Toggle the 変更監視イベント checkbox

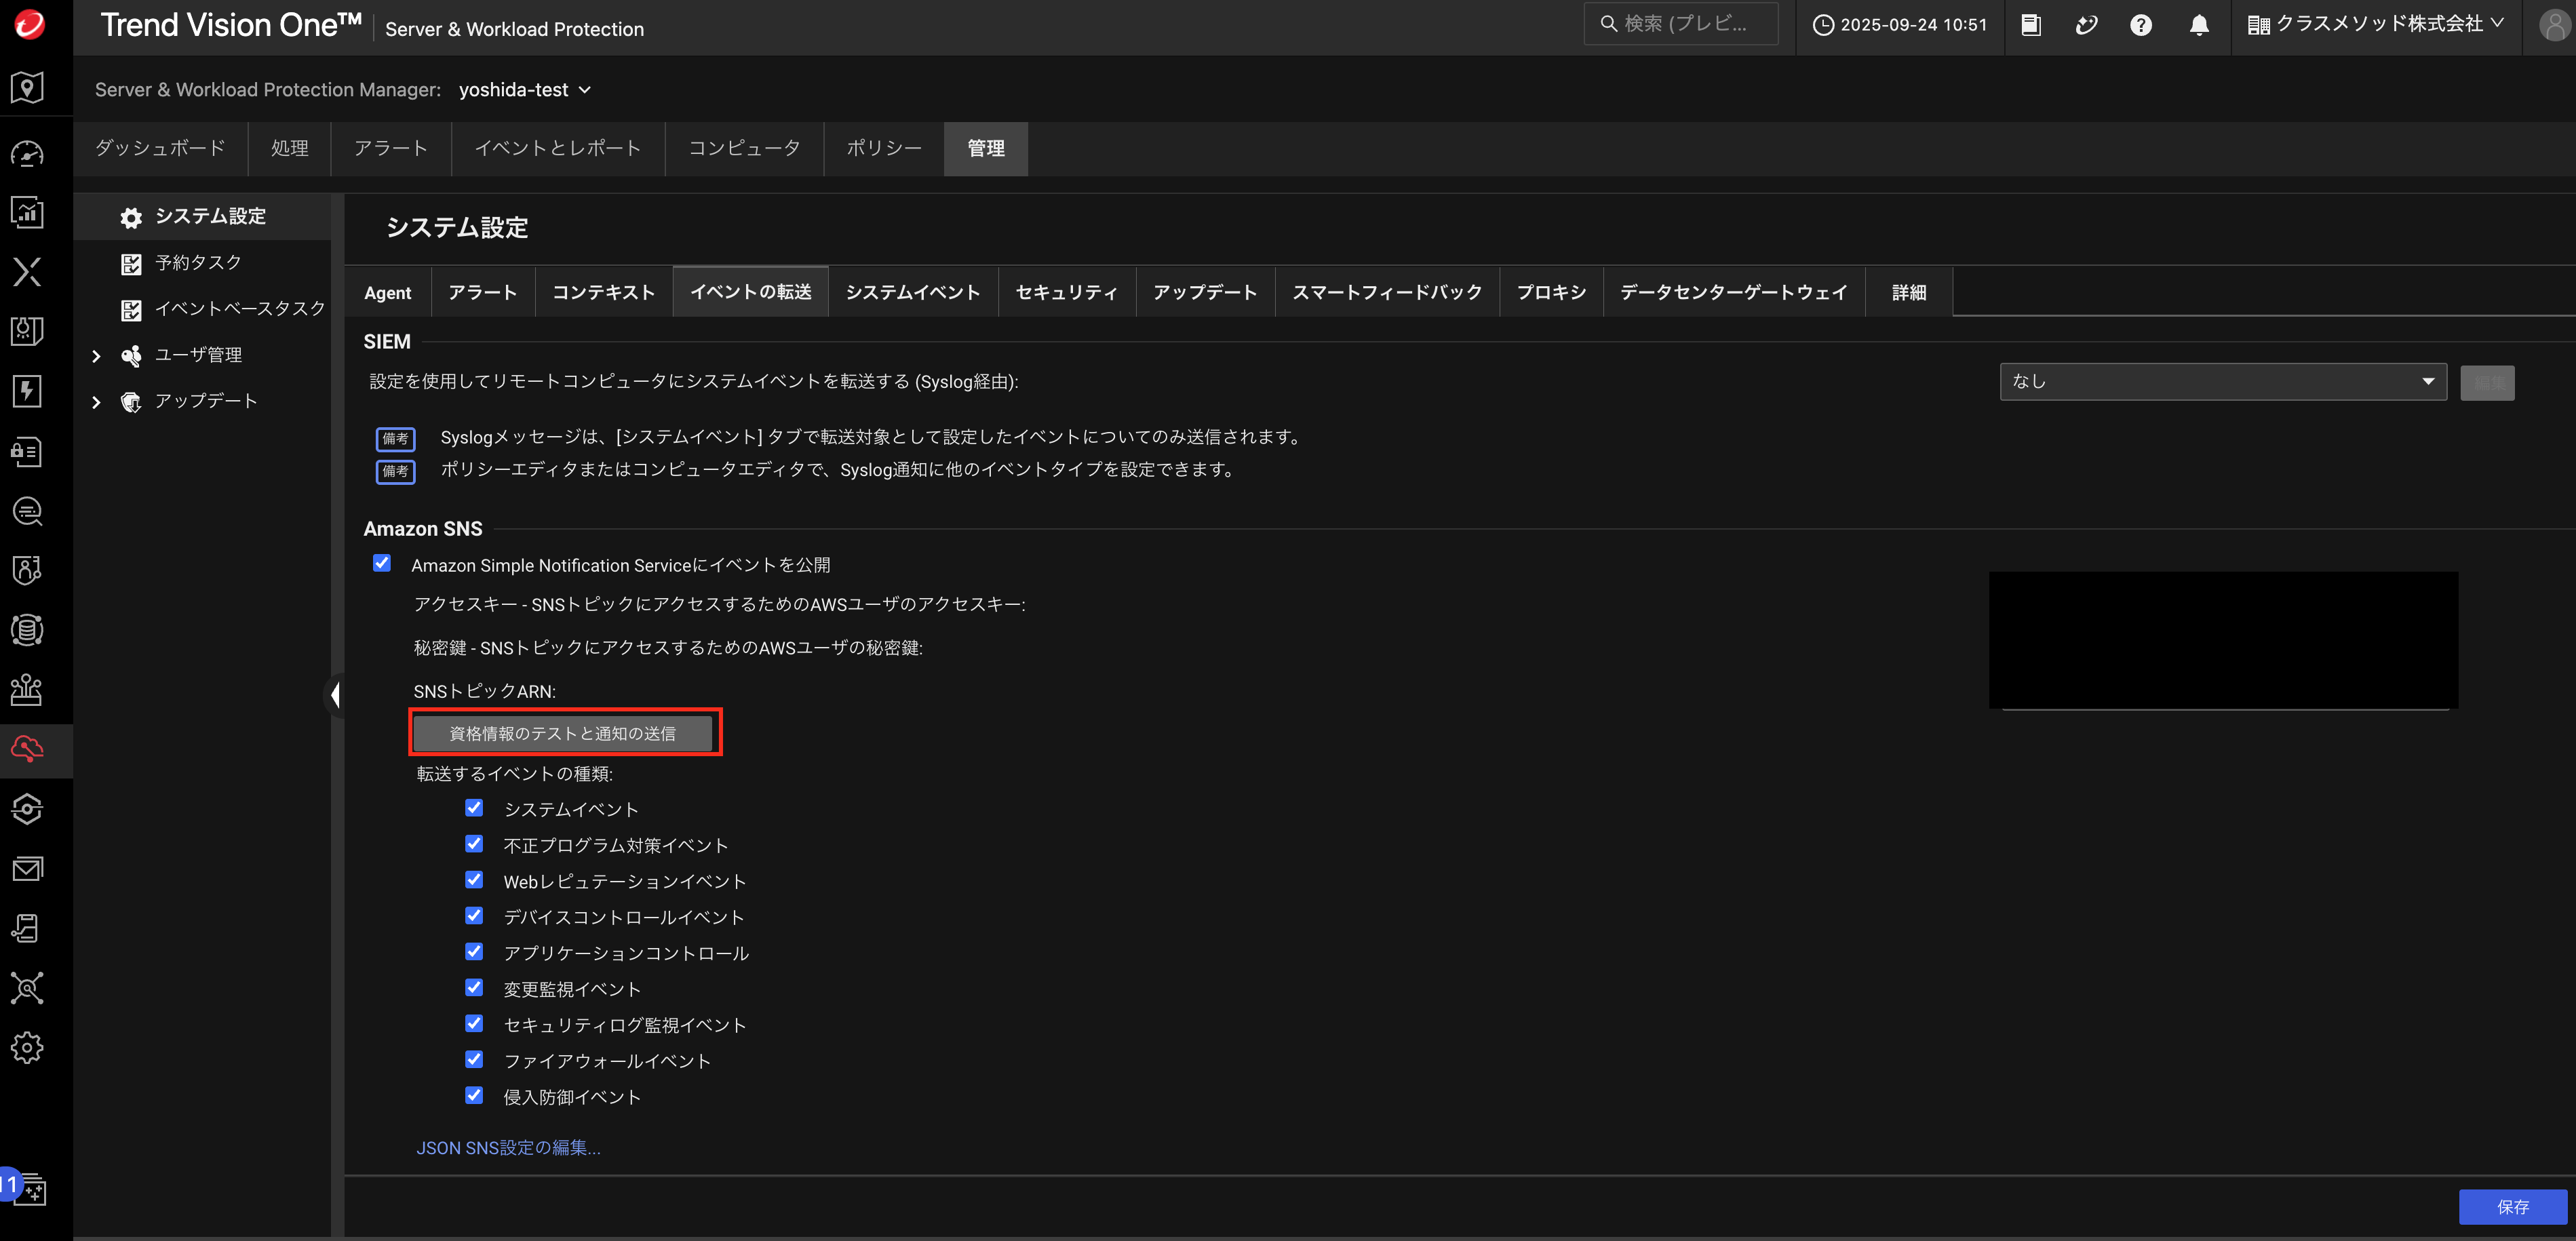pos(474,988)
